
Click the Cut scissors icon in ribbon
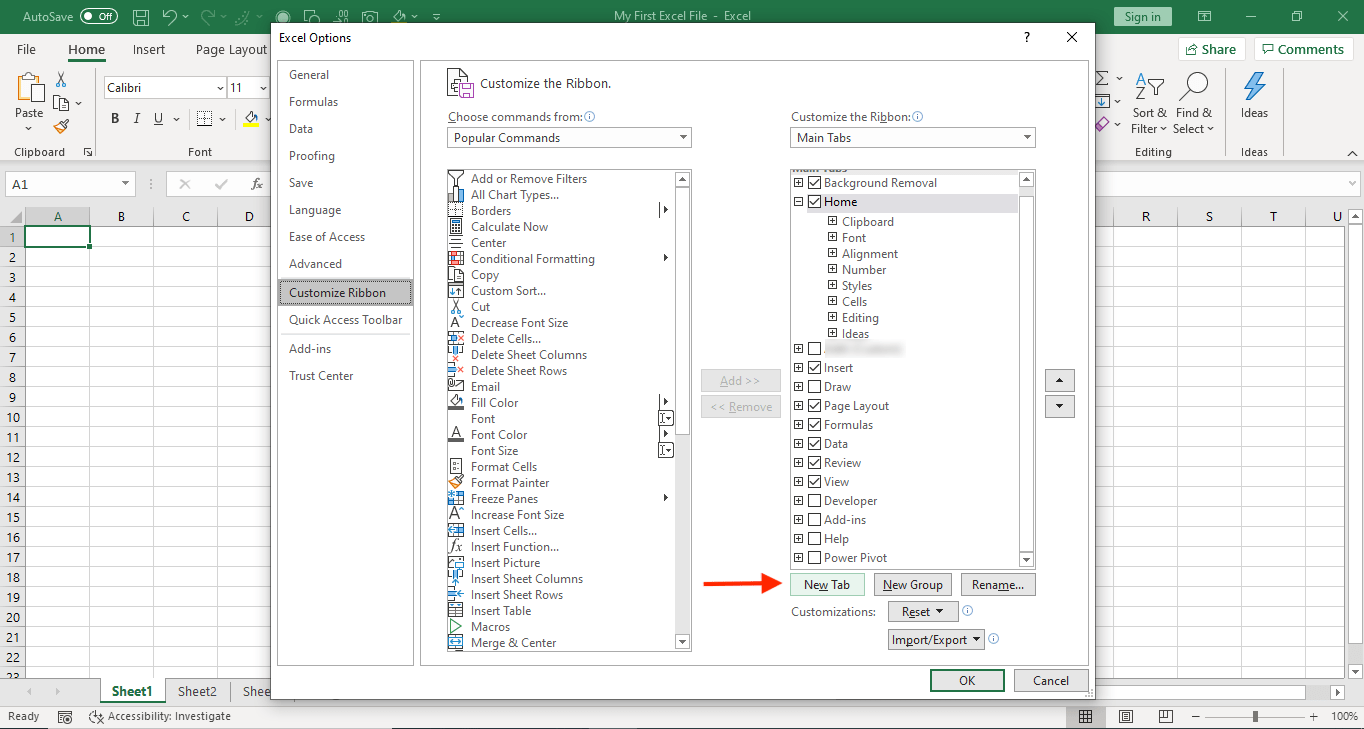(61, 80)
